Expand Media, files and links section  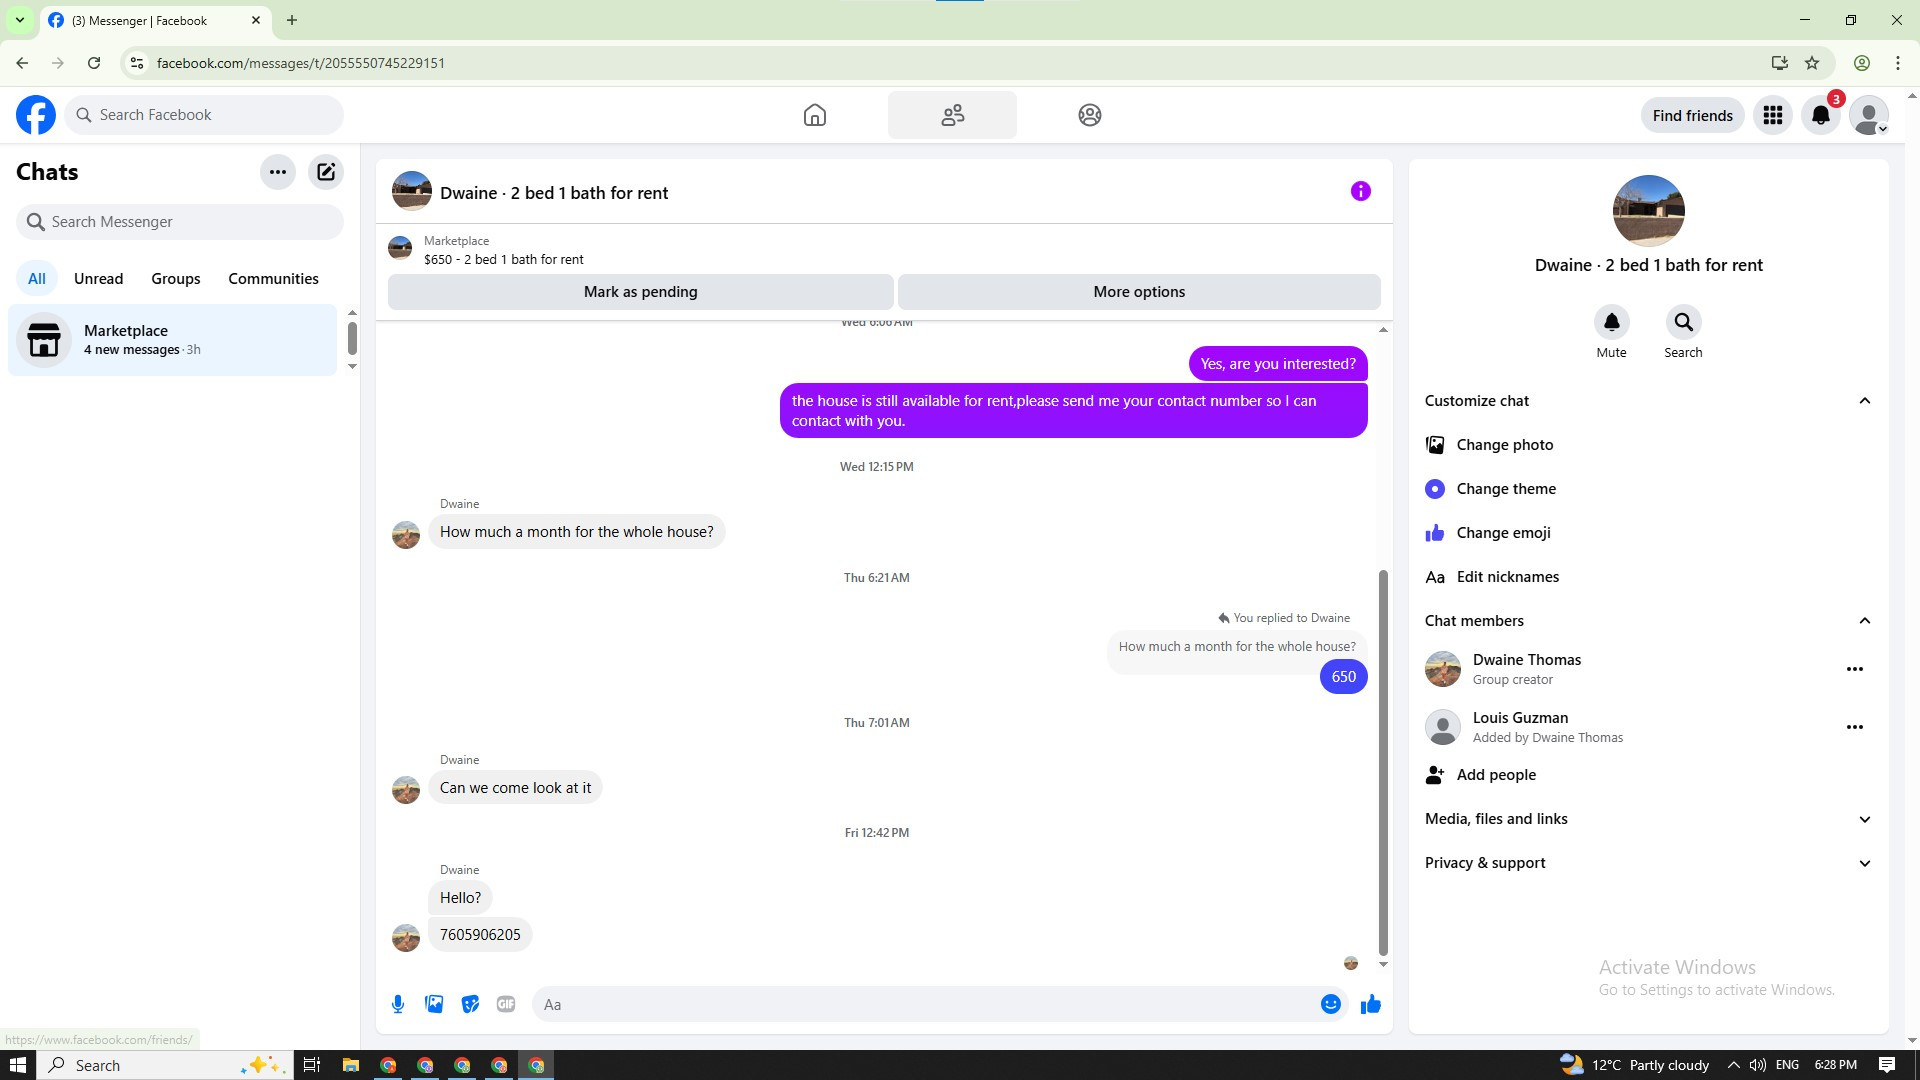coord(1648,819)
